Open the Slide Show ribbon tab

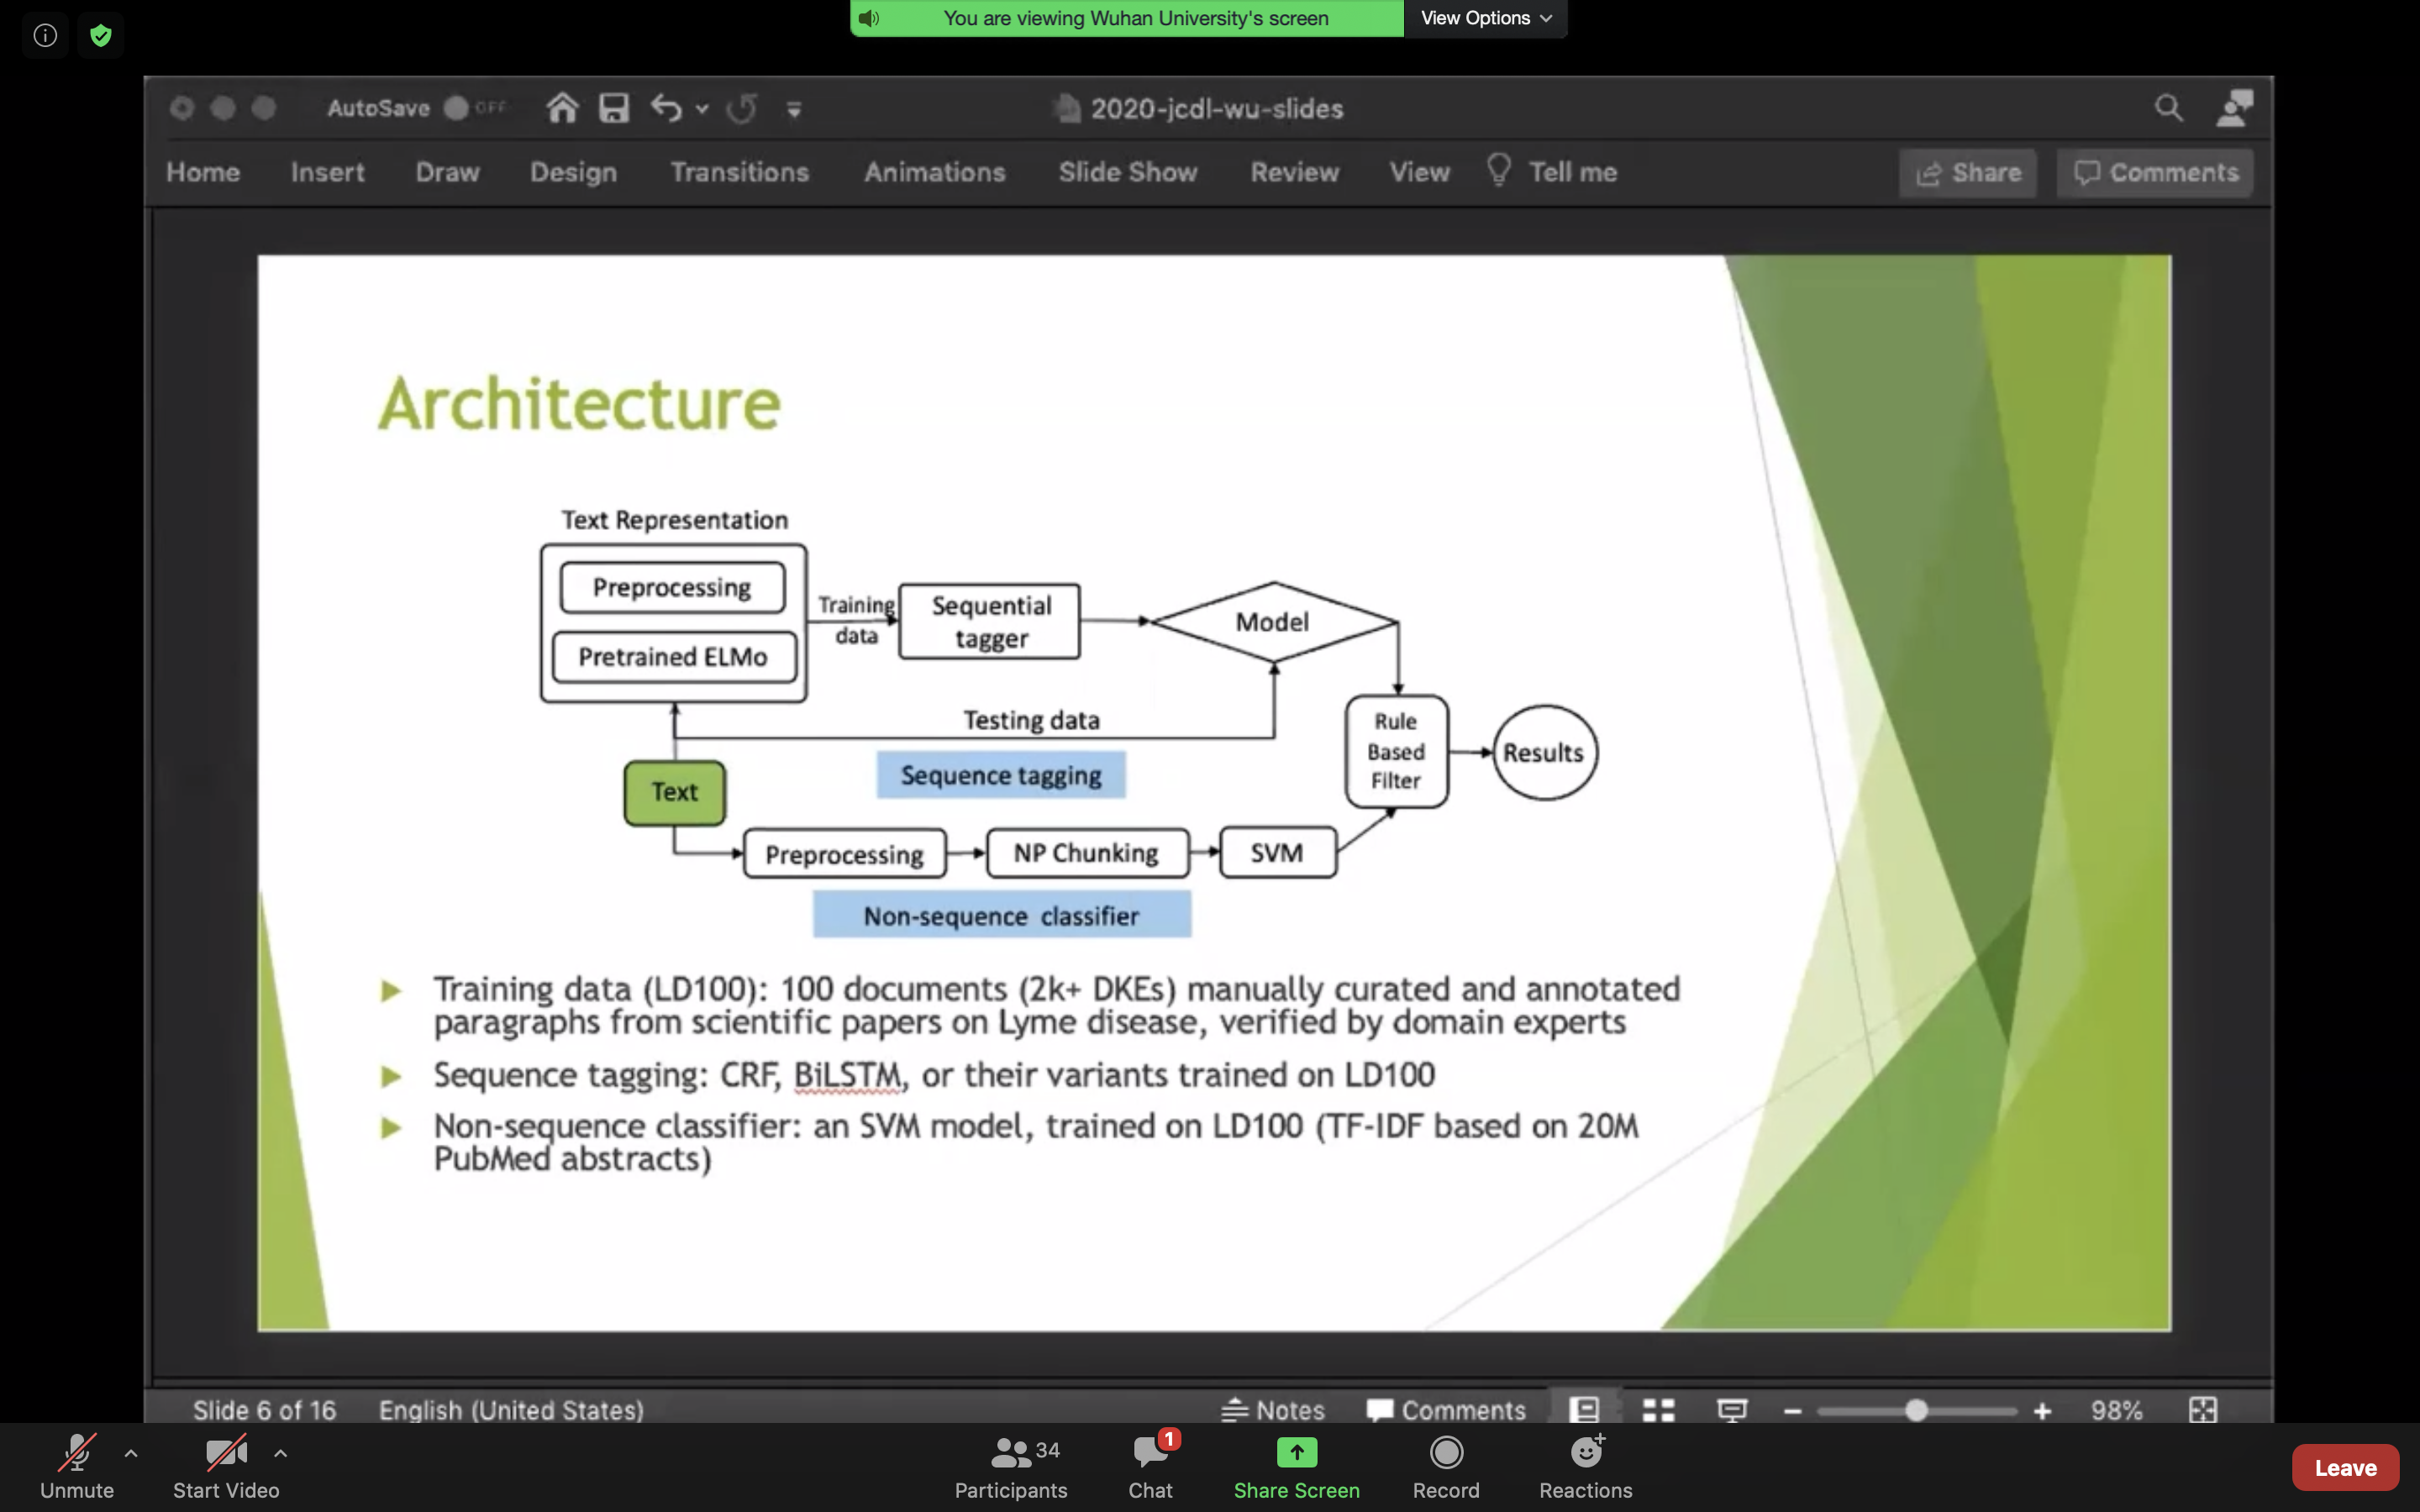[1127, 172]
